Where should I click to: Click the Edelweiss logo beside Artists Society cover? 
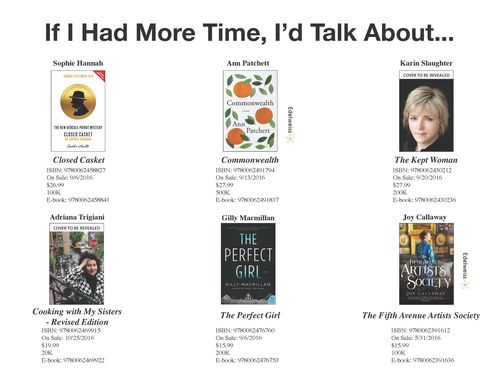point(465,271)
